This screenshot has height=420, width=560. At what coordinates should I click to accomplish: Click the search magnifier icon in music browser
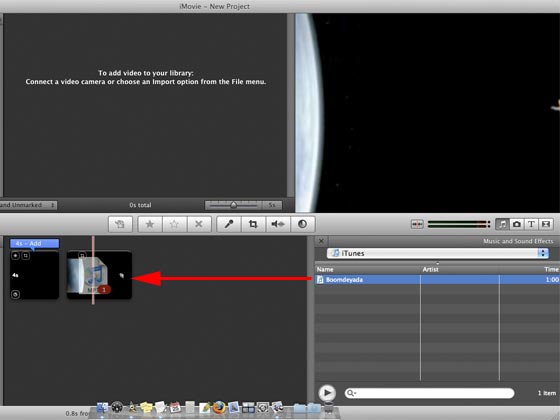[351, 393]
